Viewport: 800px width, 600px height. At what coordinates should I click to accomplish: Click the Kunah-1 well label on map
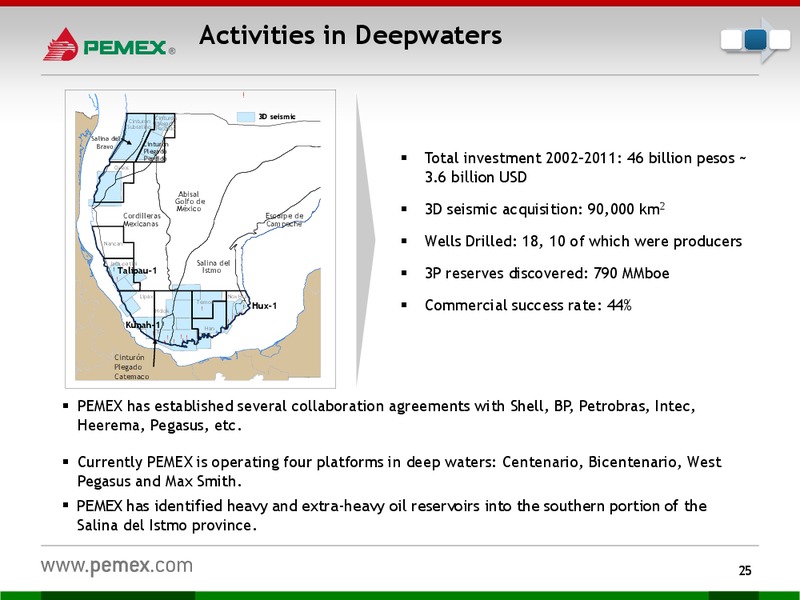click(143, 325)
